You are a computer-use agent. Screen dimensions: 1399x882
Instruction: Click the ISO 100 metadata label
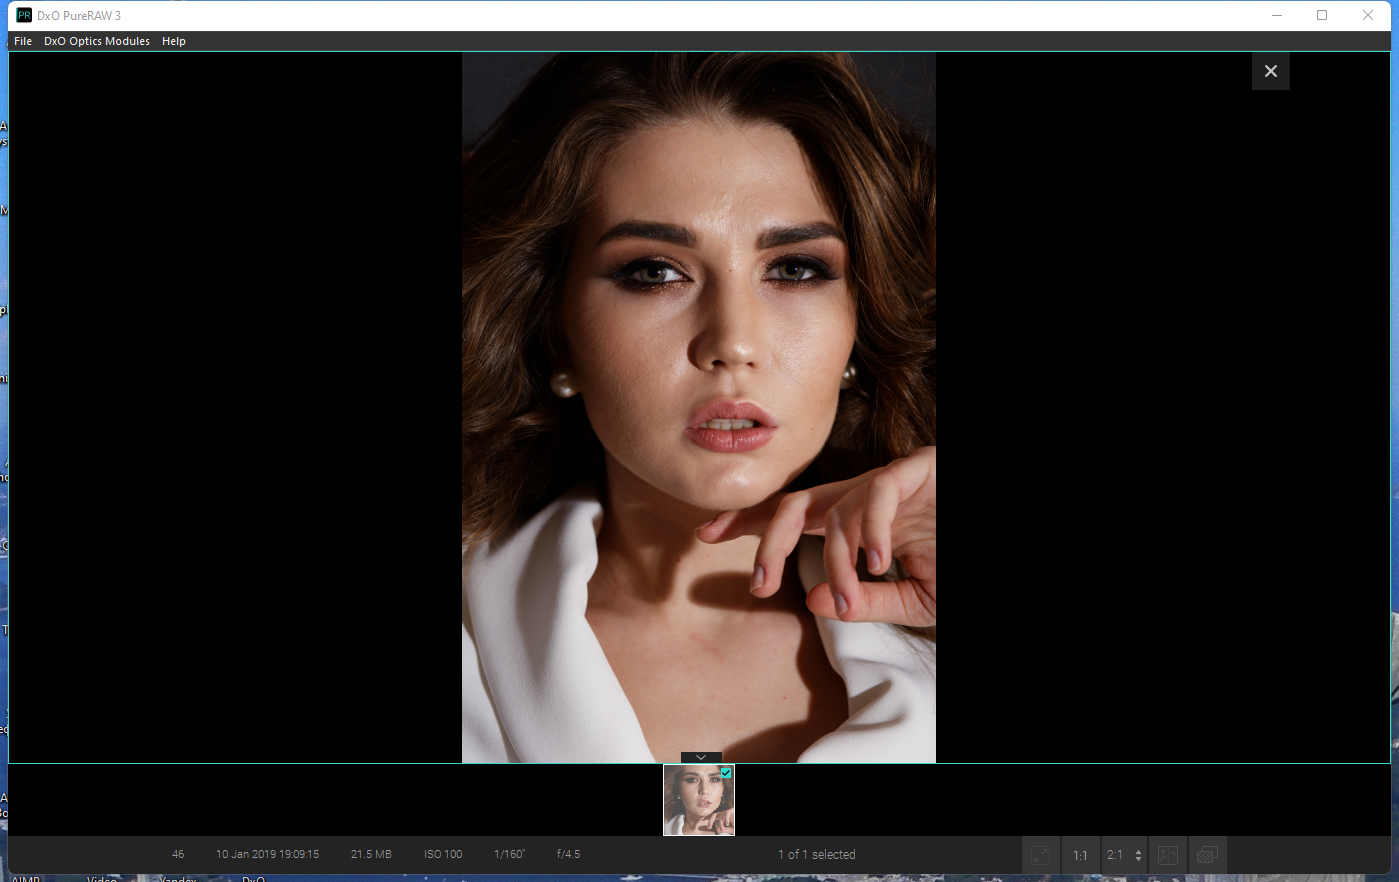click(443, 854)
